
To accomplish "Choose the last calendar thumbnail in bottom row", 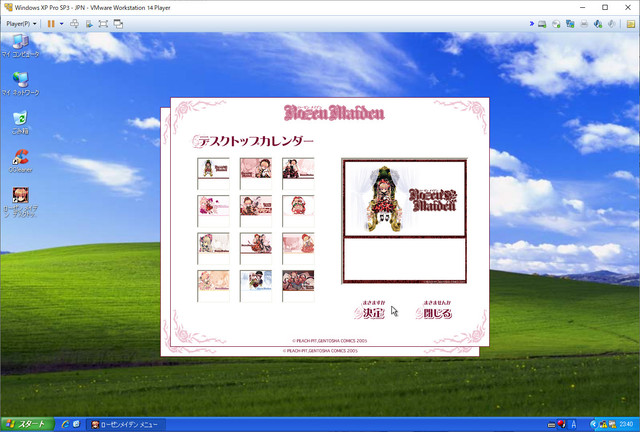I will (298, 286).
